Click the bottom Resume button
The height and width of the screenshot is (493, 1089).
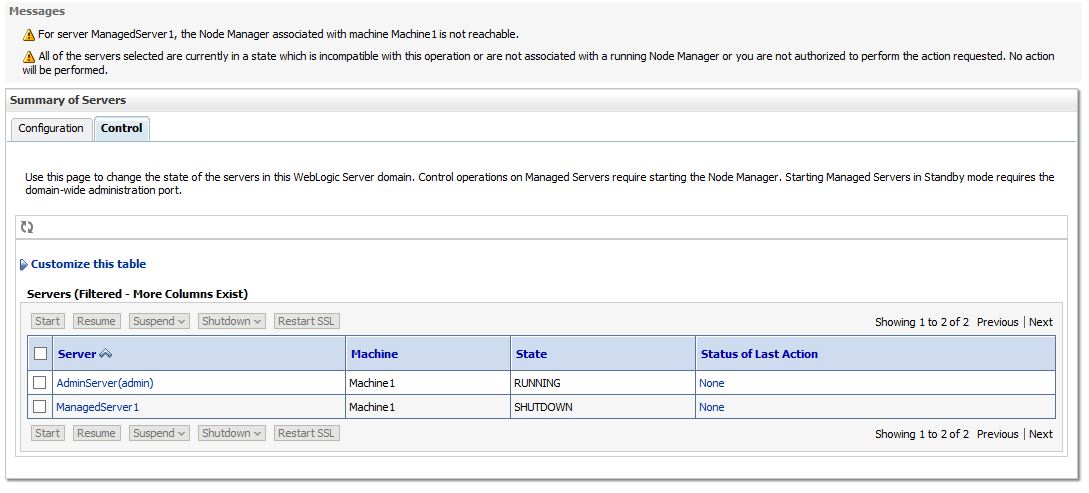(97, 433)
